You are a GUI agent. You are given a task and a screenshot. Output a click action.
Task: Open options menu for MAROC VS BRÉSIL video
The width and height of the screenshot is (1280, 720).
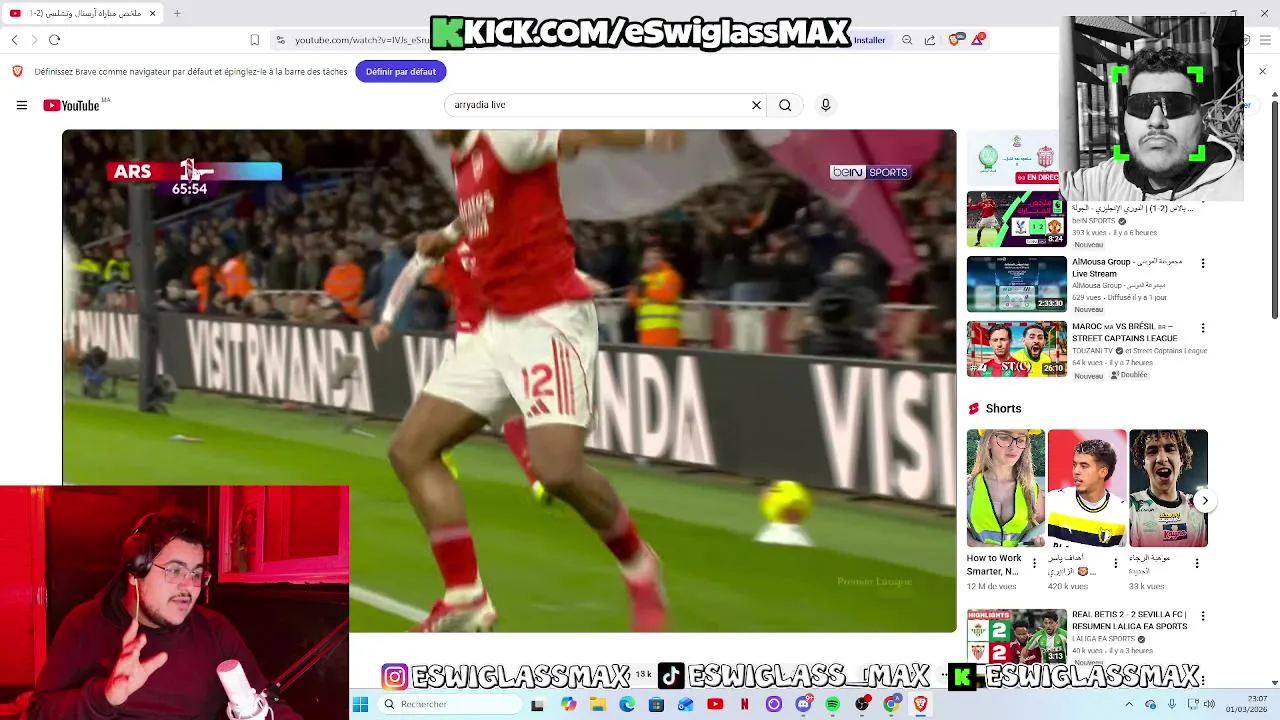coord(1203,328)
